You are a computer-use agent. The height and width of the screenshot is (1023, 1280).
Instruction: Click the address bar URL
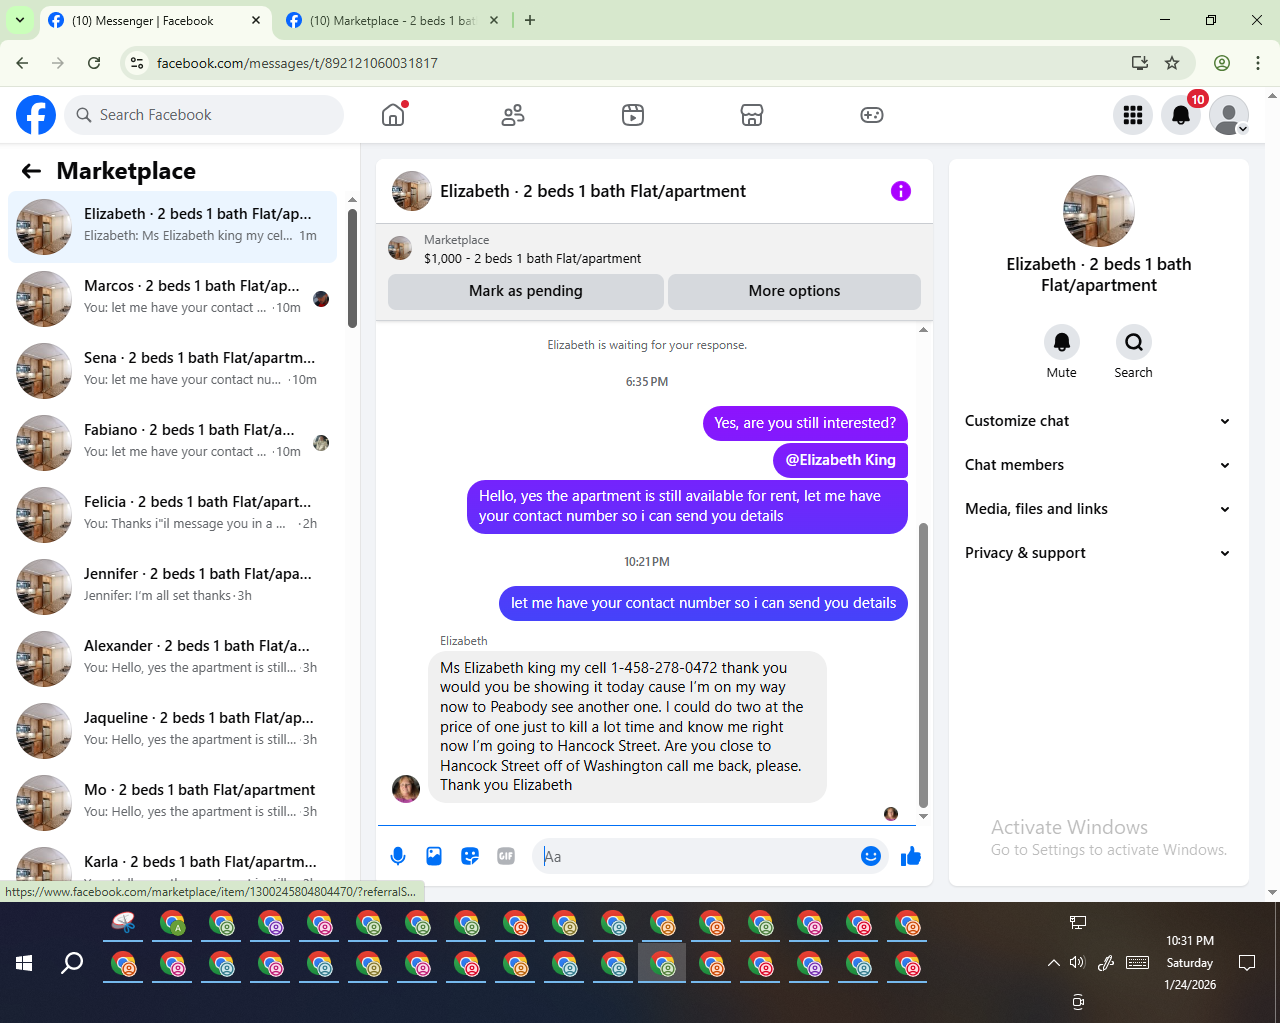(297, 63)
